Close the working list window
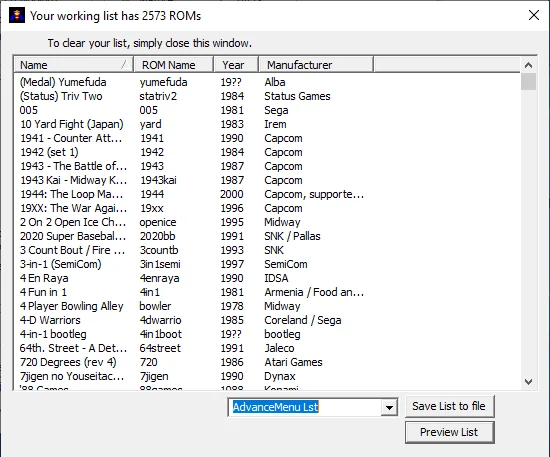Image resolution: width=550 pixels, height=457 pixels. 534,15
